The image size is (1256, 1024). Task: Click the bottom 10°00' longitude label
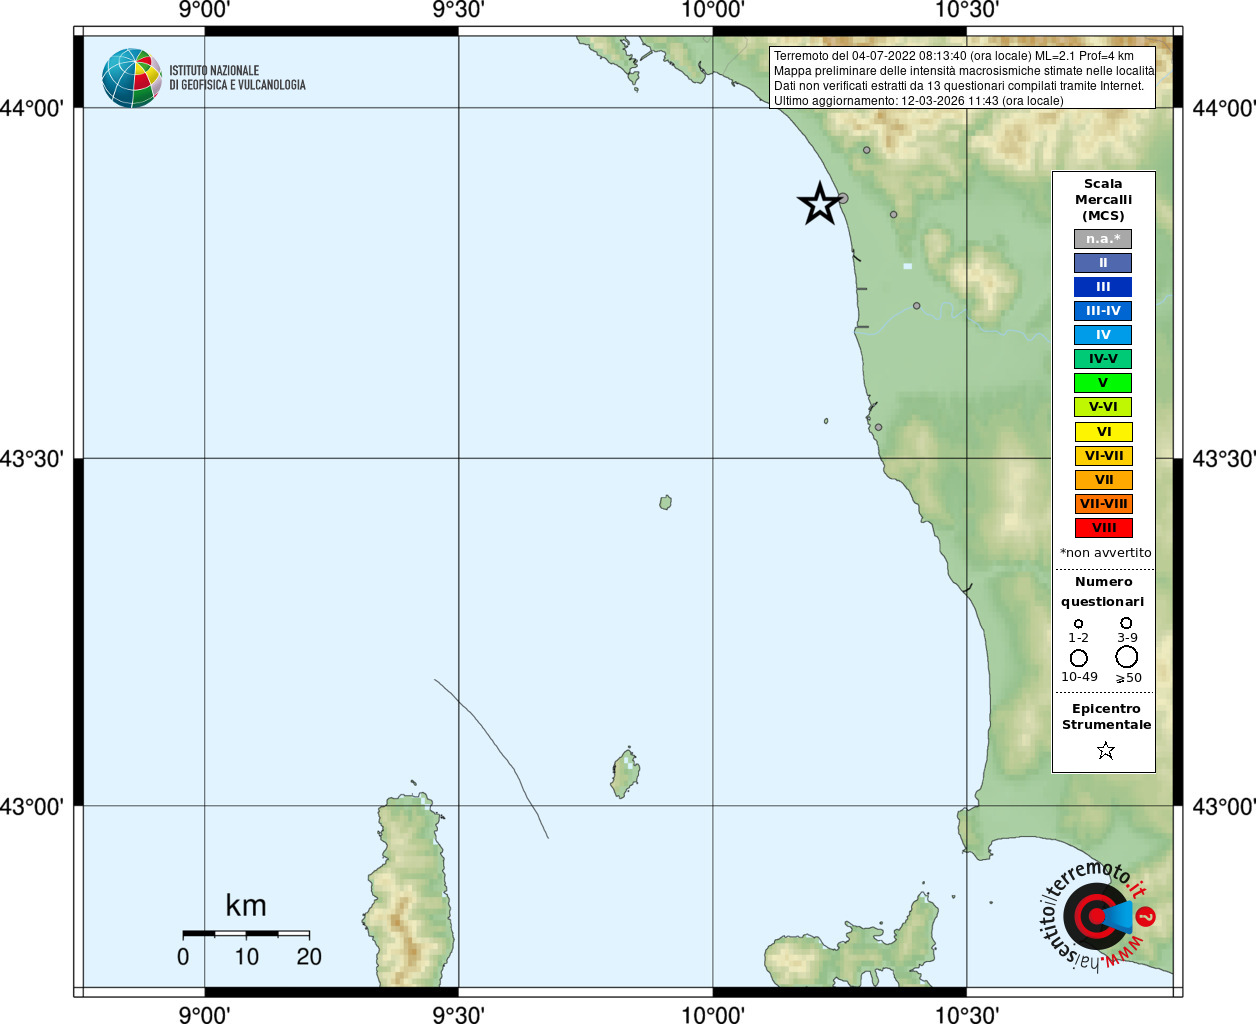(712, 1015)
